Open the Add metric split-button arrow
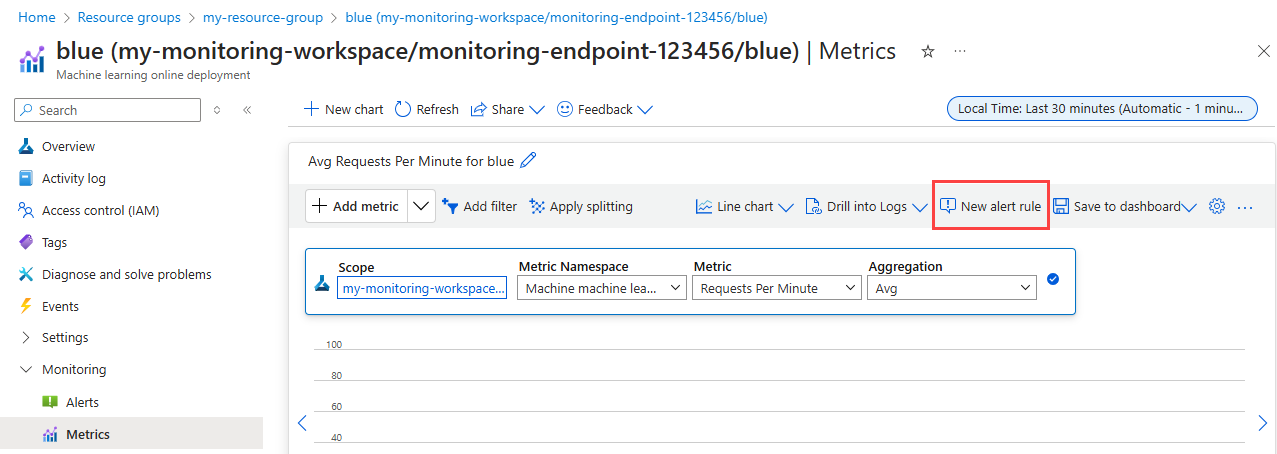 coord(423,206)
